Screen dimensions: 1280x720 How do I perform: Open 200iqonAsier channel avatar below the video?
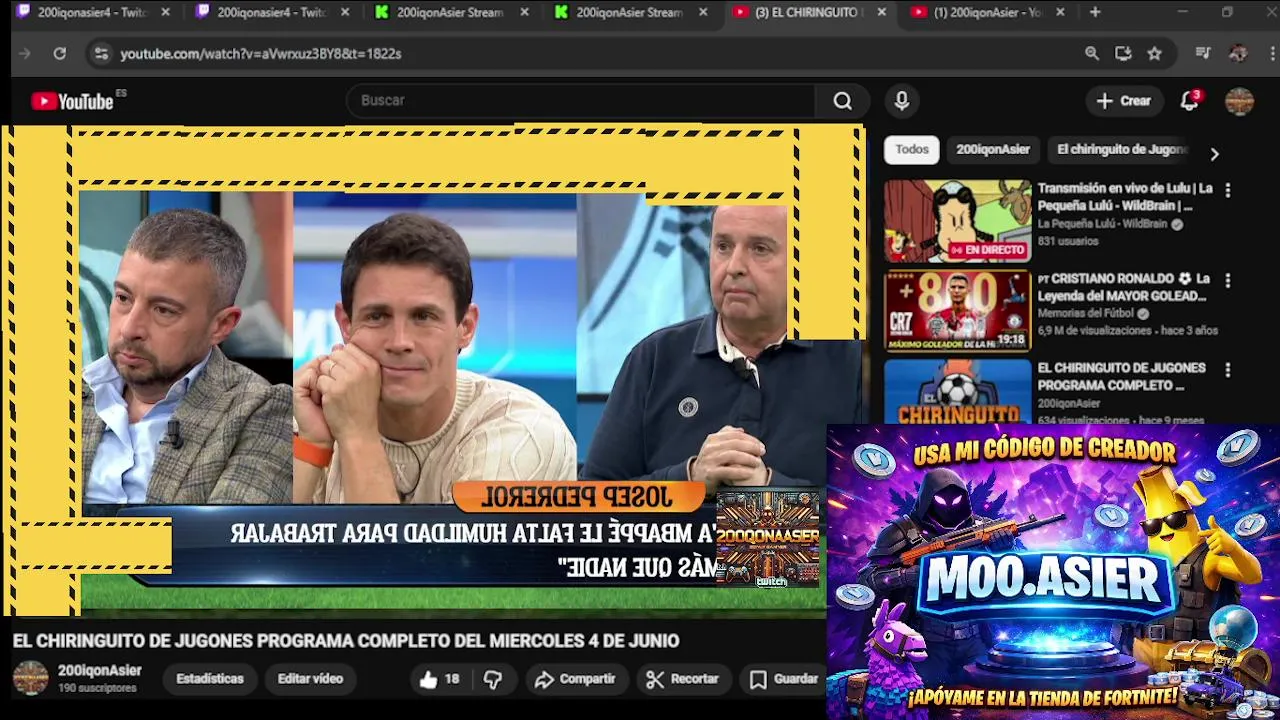coord(30,678)
